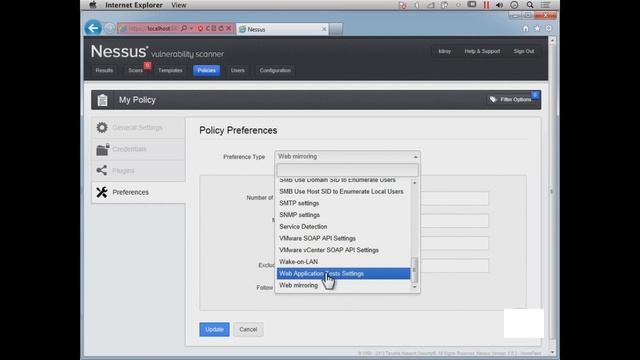Click the clock icon in the menu bar
640x360 pixels.
pyautogui.click(x=514, y=5)
